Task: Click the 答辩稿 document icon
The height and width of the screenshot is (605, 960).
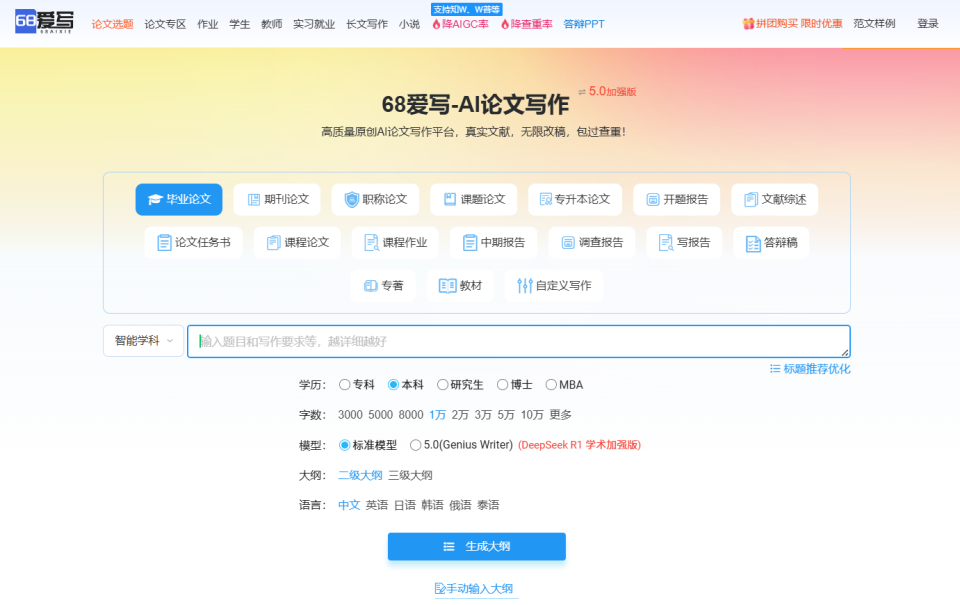Action: point(751,242)
